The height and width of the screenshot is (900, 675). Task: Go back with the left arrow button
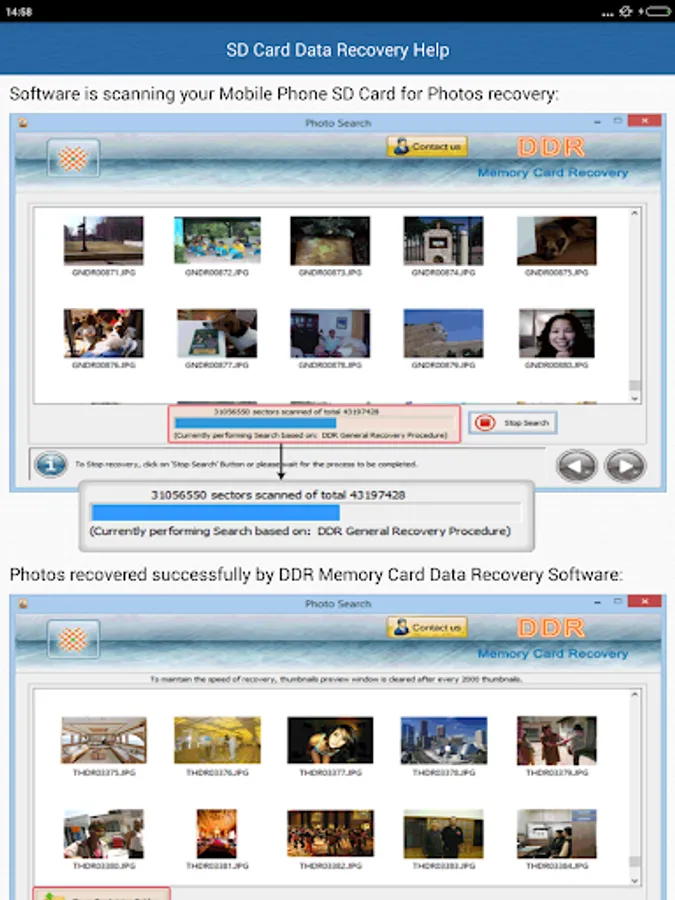coord(577,465)
